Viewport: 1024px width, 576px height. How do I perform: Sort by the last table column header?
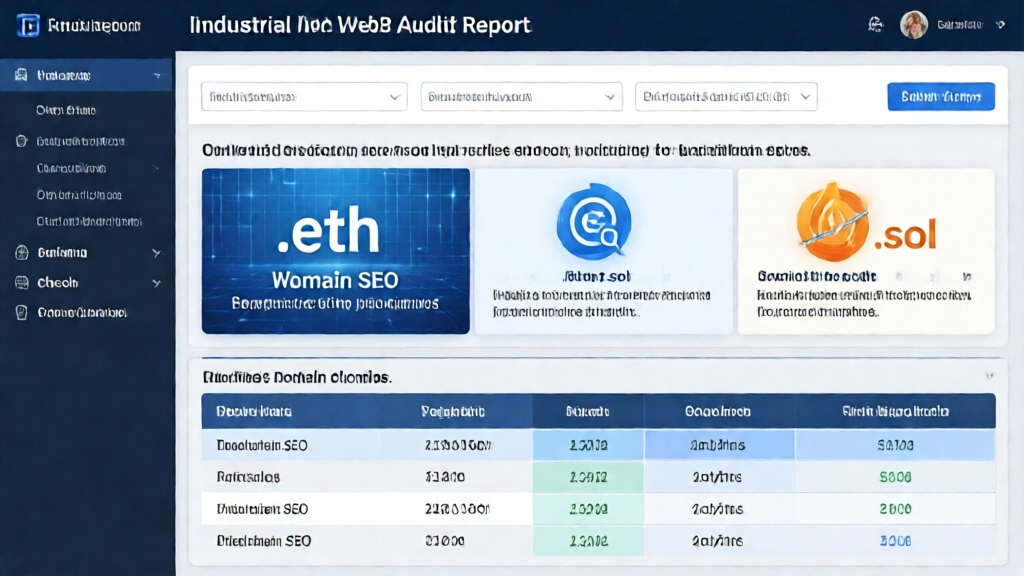895,411
